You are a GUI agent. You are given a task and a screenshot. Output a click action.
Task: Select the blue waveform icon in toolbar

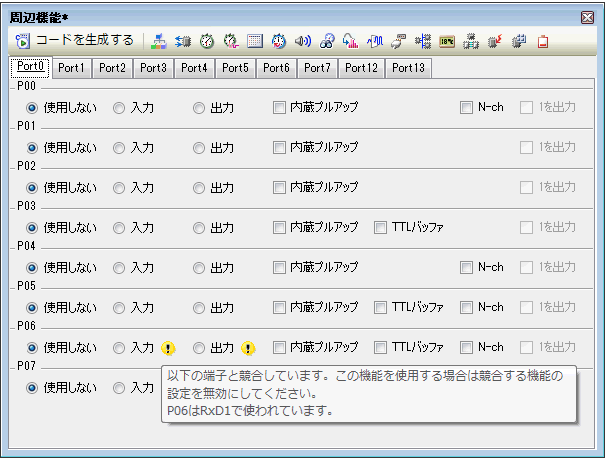click(374, 42)
